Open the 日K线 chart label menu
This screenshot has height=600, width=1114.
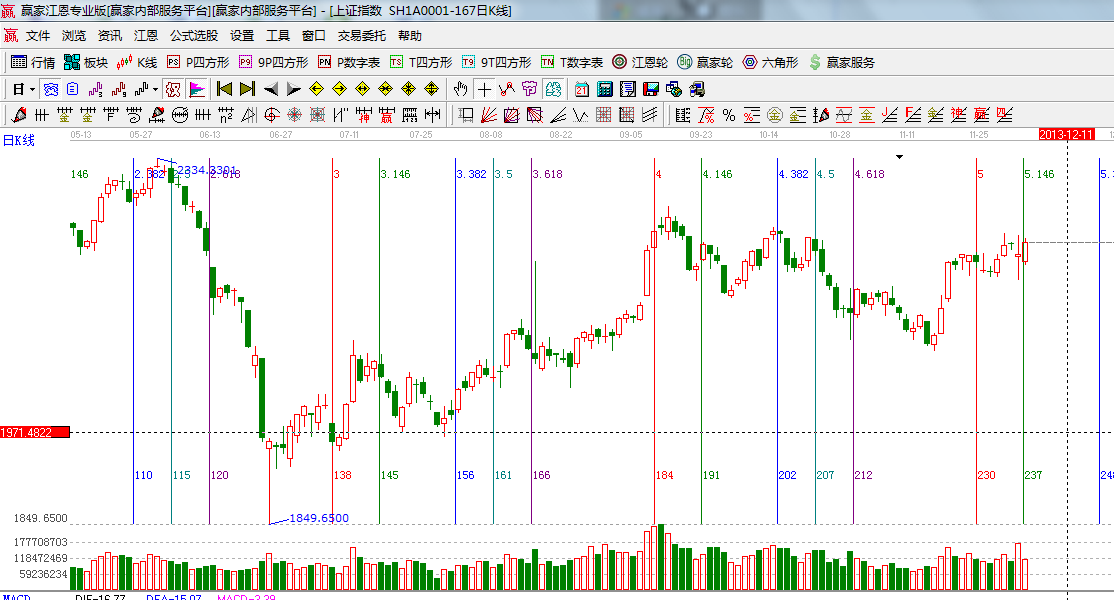(18, 140)
